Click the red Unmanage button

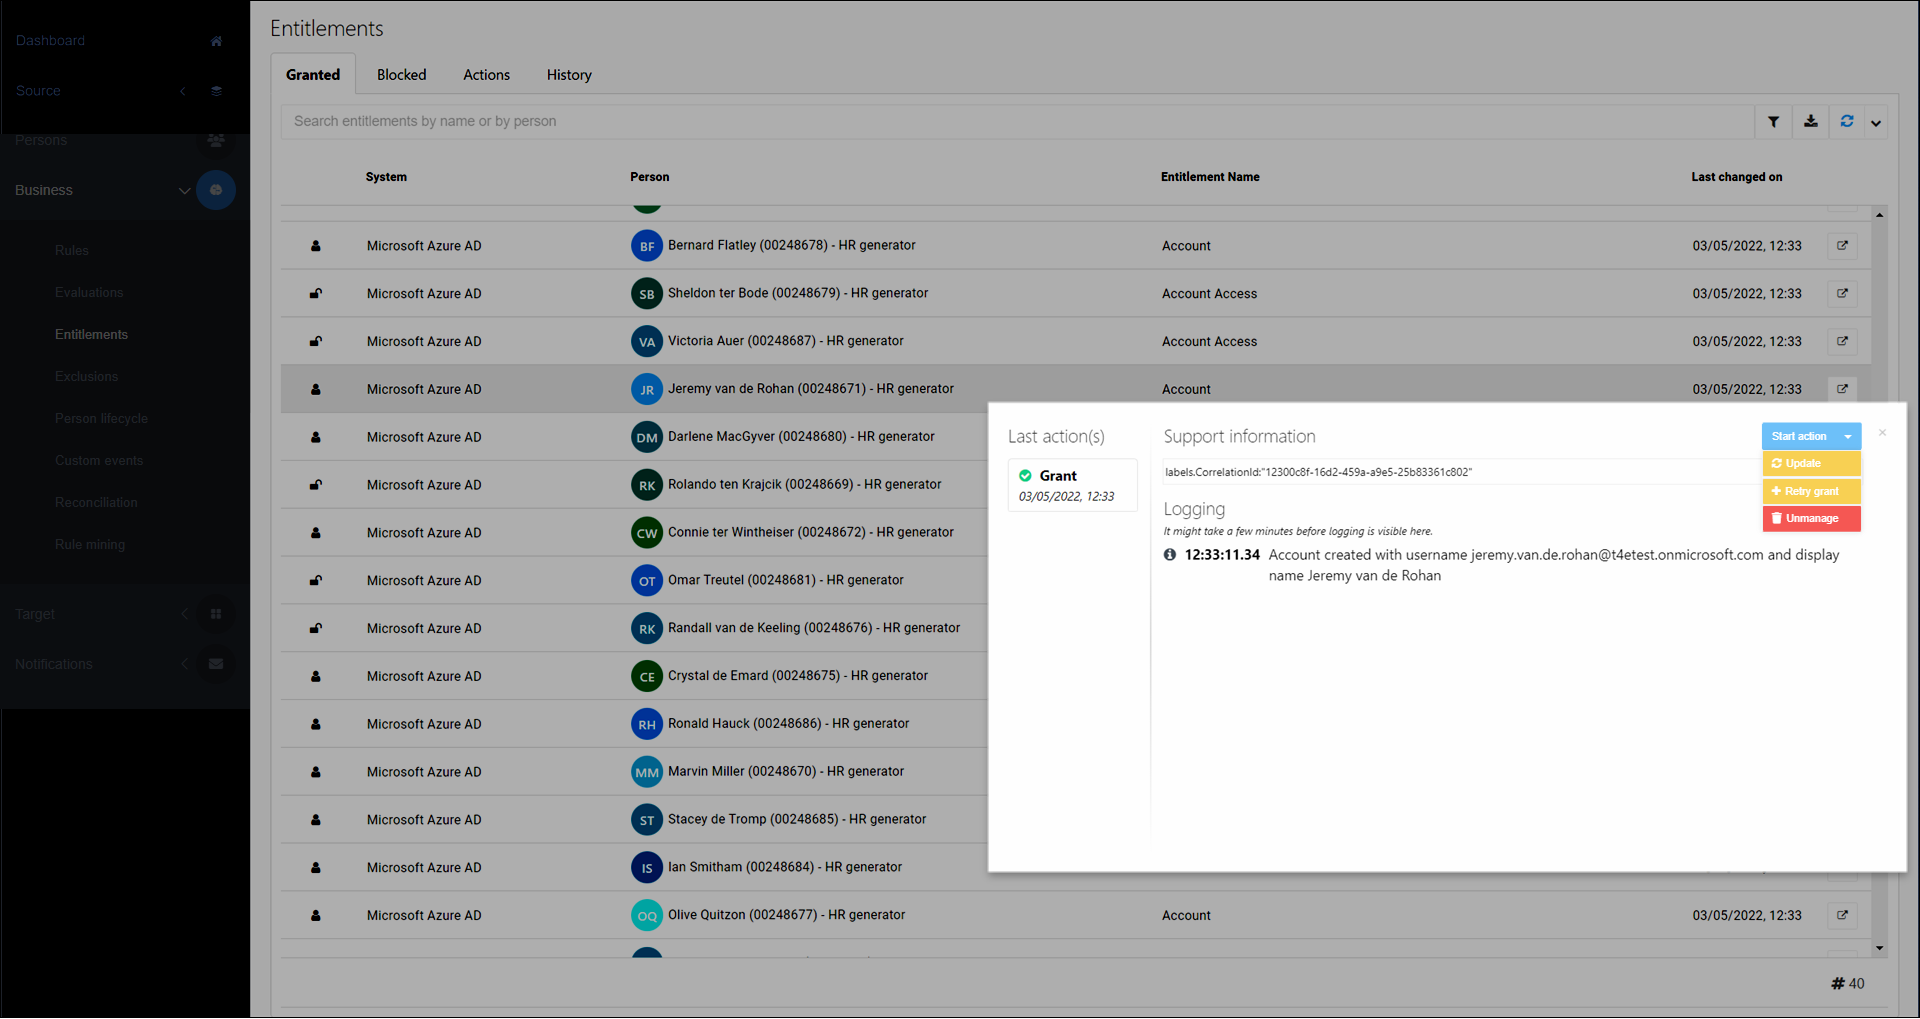click(x=1810, y=518)
